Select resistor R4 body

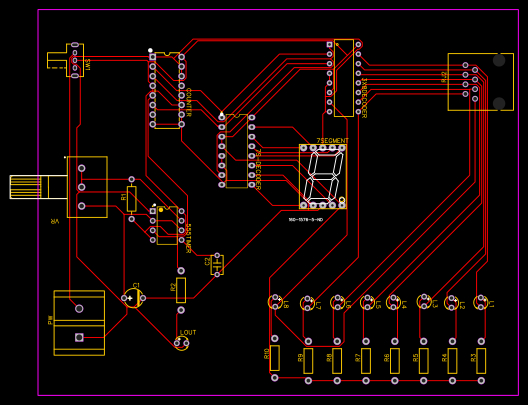point(452,361)
